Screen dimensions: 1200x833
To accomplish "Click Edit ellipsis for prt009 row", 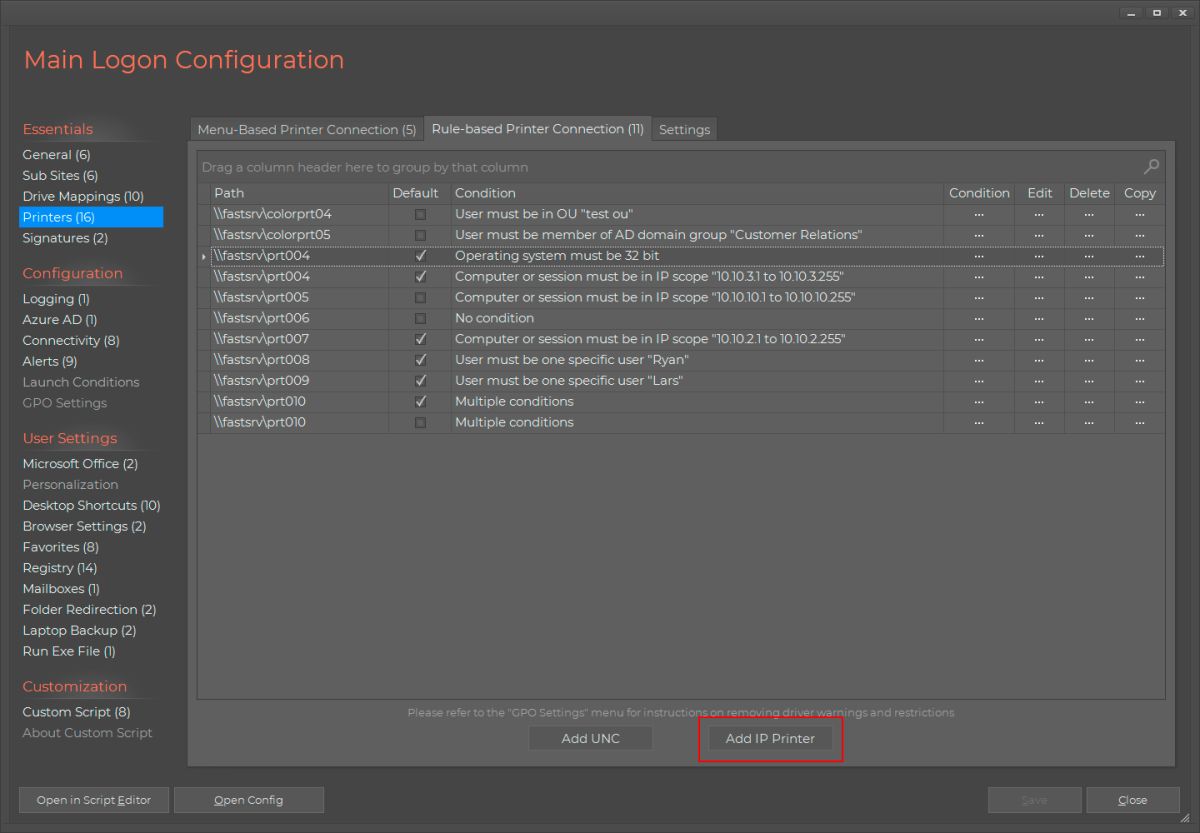I will [1039, 381].
